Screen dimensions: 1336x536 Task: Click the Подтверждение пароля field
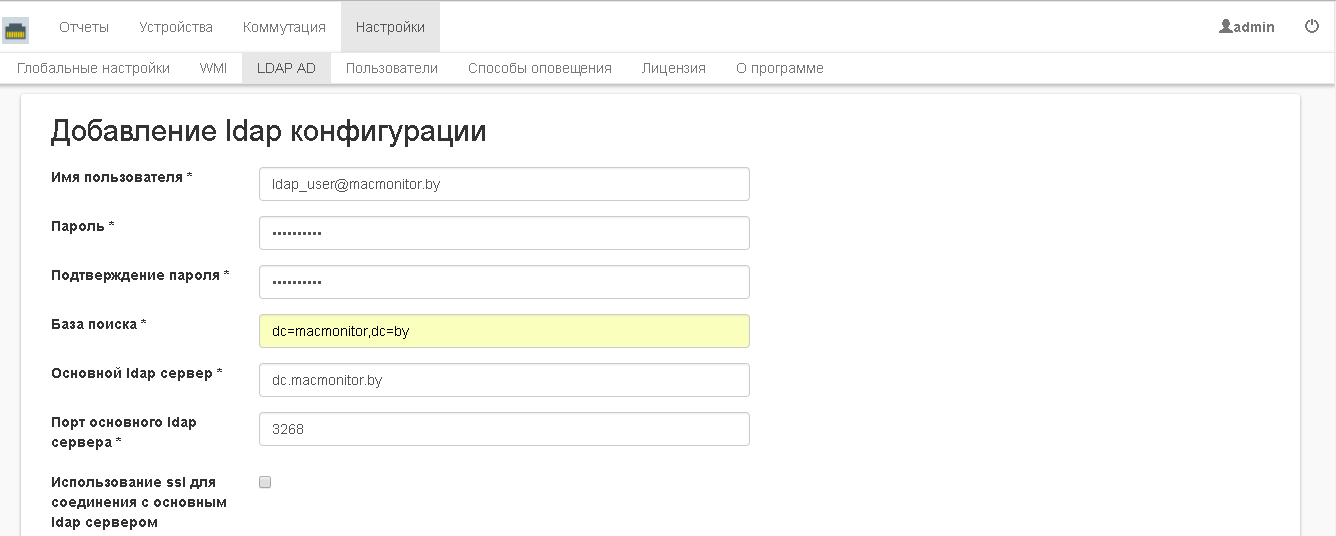(504, 282)
